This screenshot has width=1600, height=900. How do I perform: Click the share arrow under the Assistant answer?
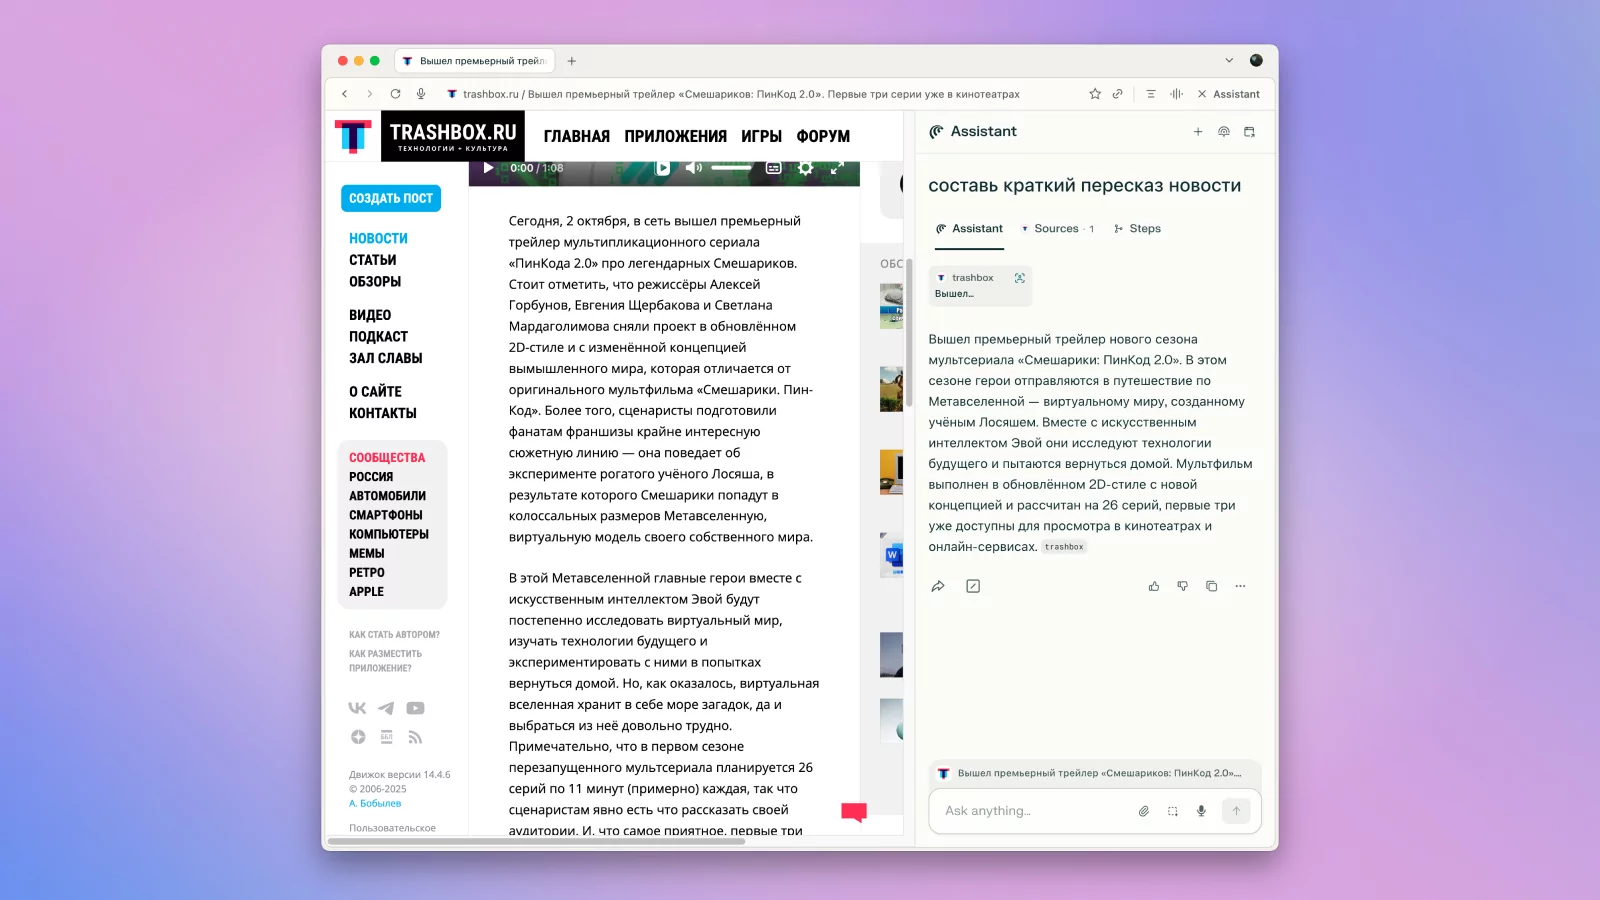pyautogui.click(x=938, y=587)
